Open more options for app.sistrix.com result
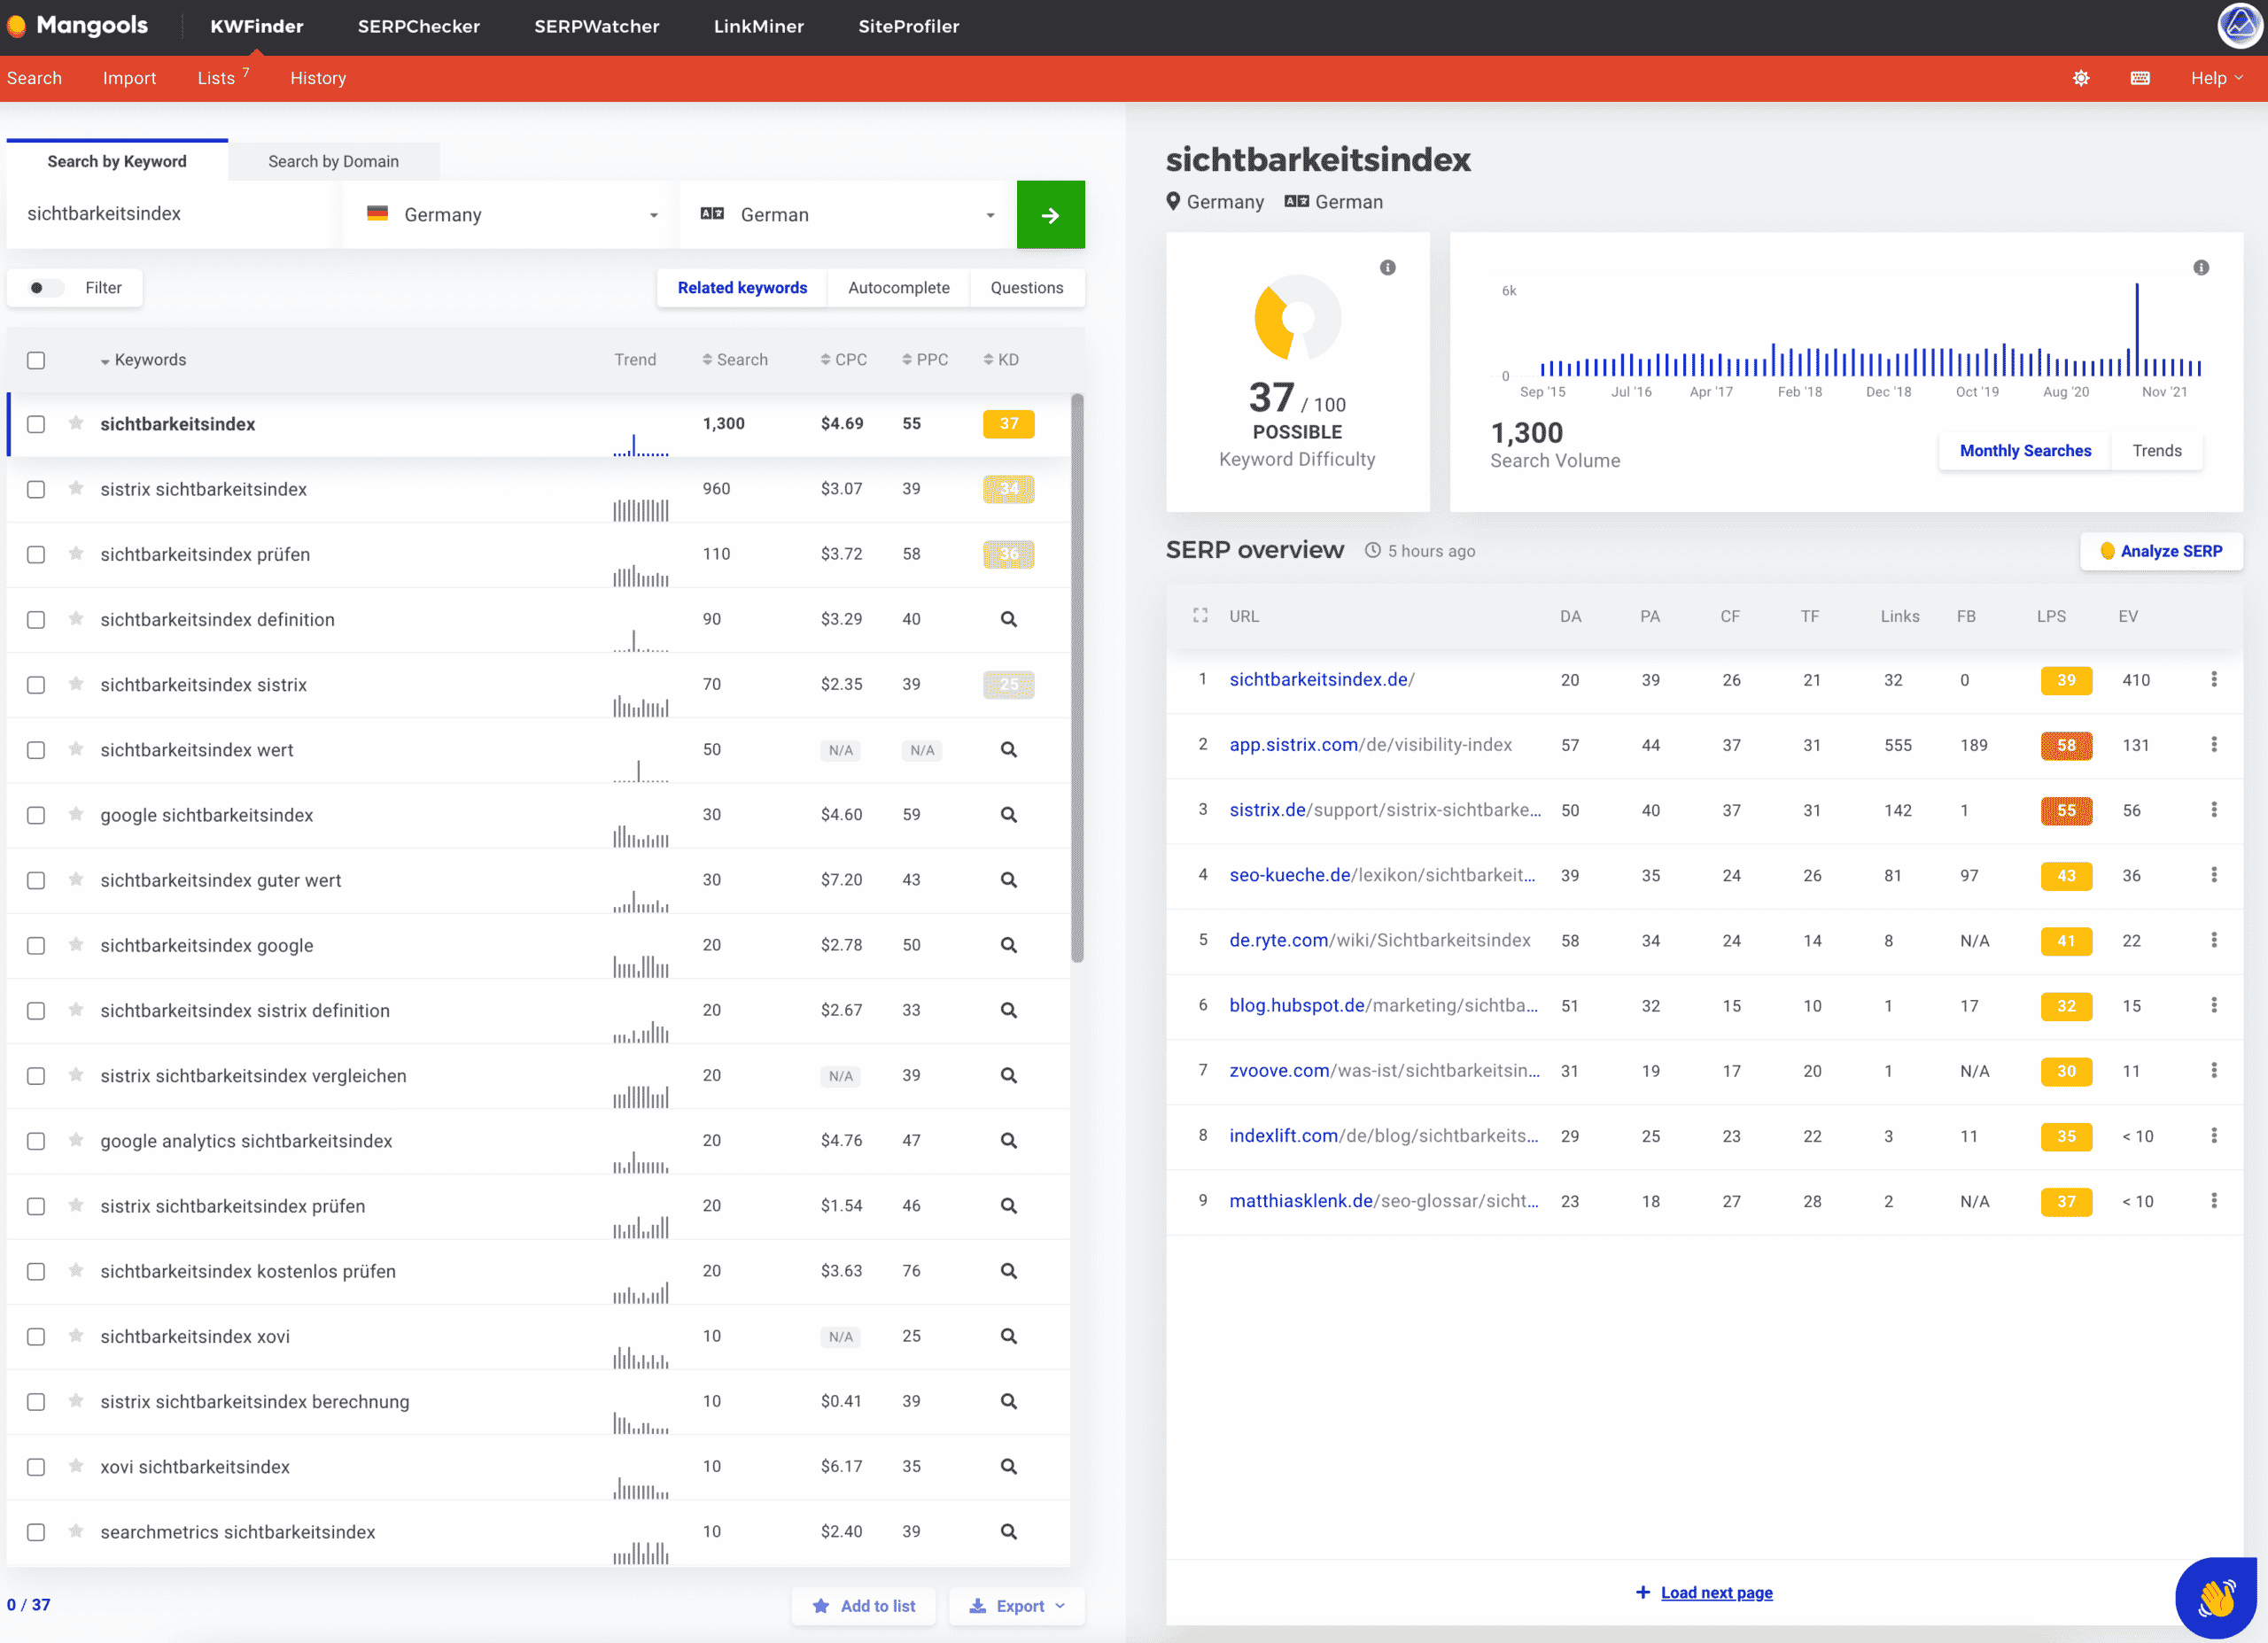Screen dimensions: 2268x1643 tap(2213, 744)
